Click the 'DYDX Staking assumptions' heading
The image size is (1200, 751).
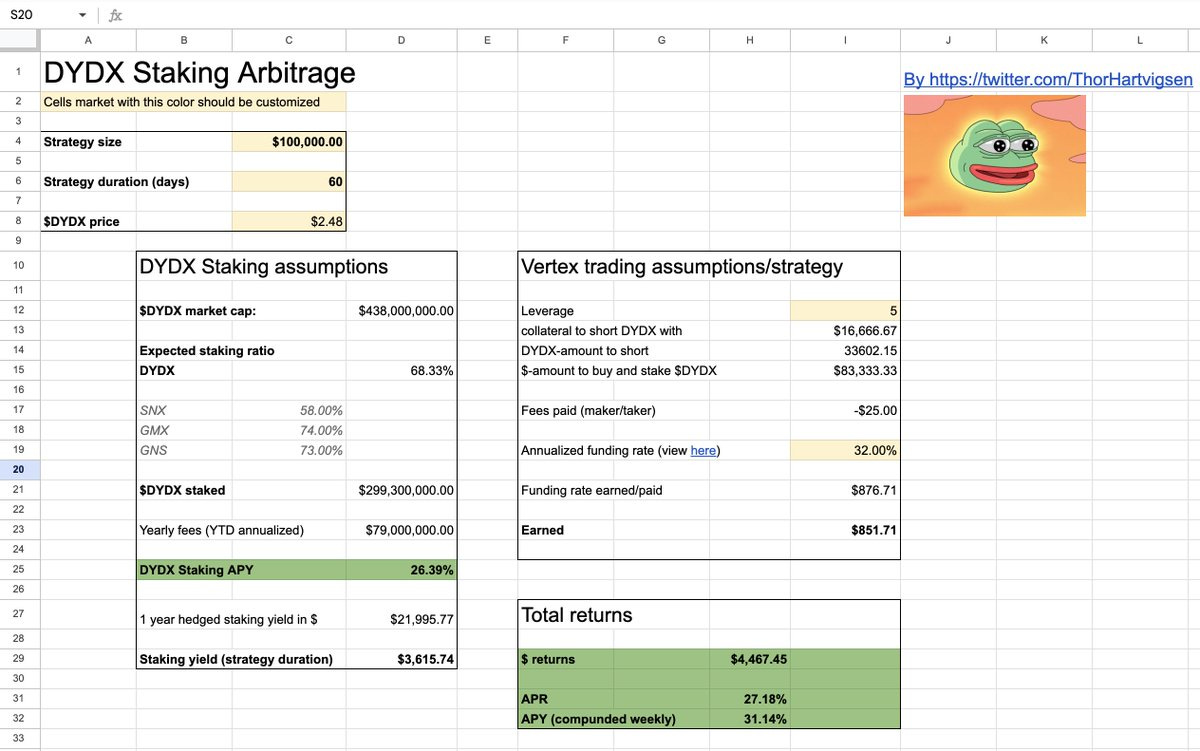pos(264,267)
